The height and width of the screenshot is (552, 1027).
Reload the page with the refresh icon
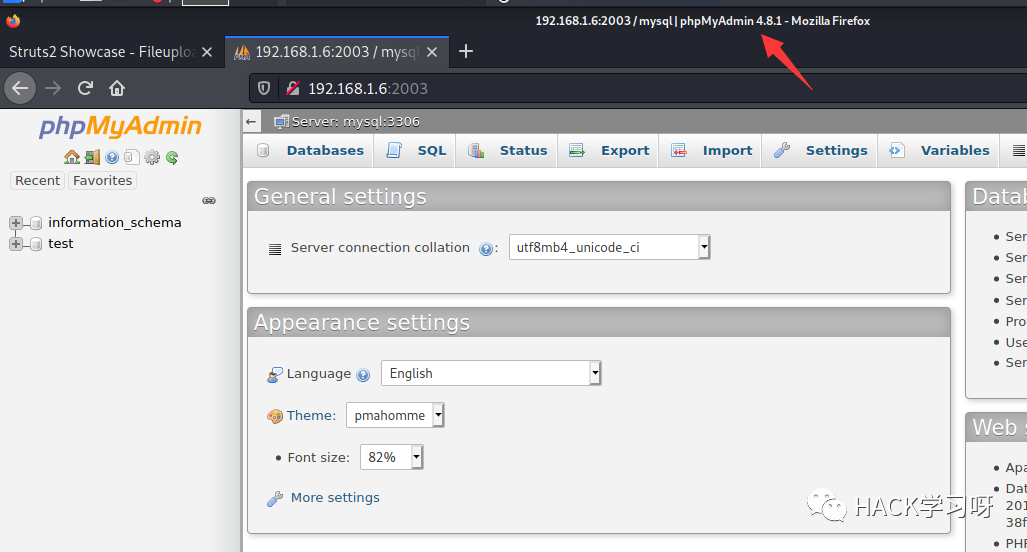click(x=85, y=88)
